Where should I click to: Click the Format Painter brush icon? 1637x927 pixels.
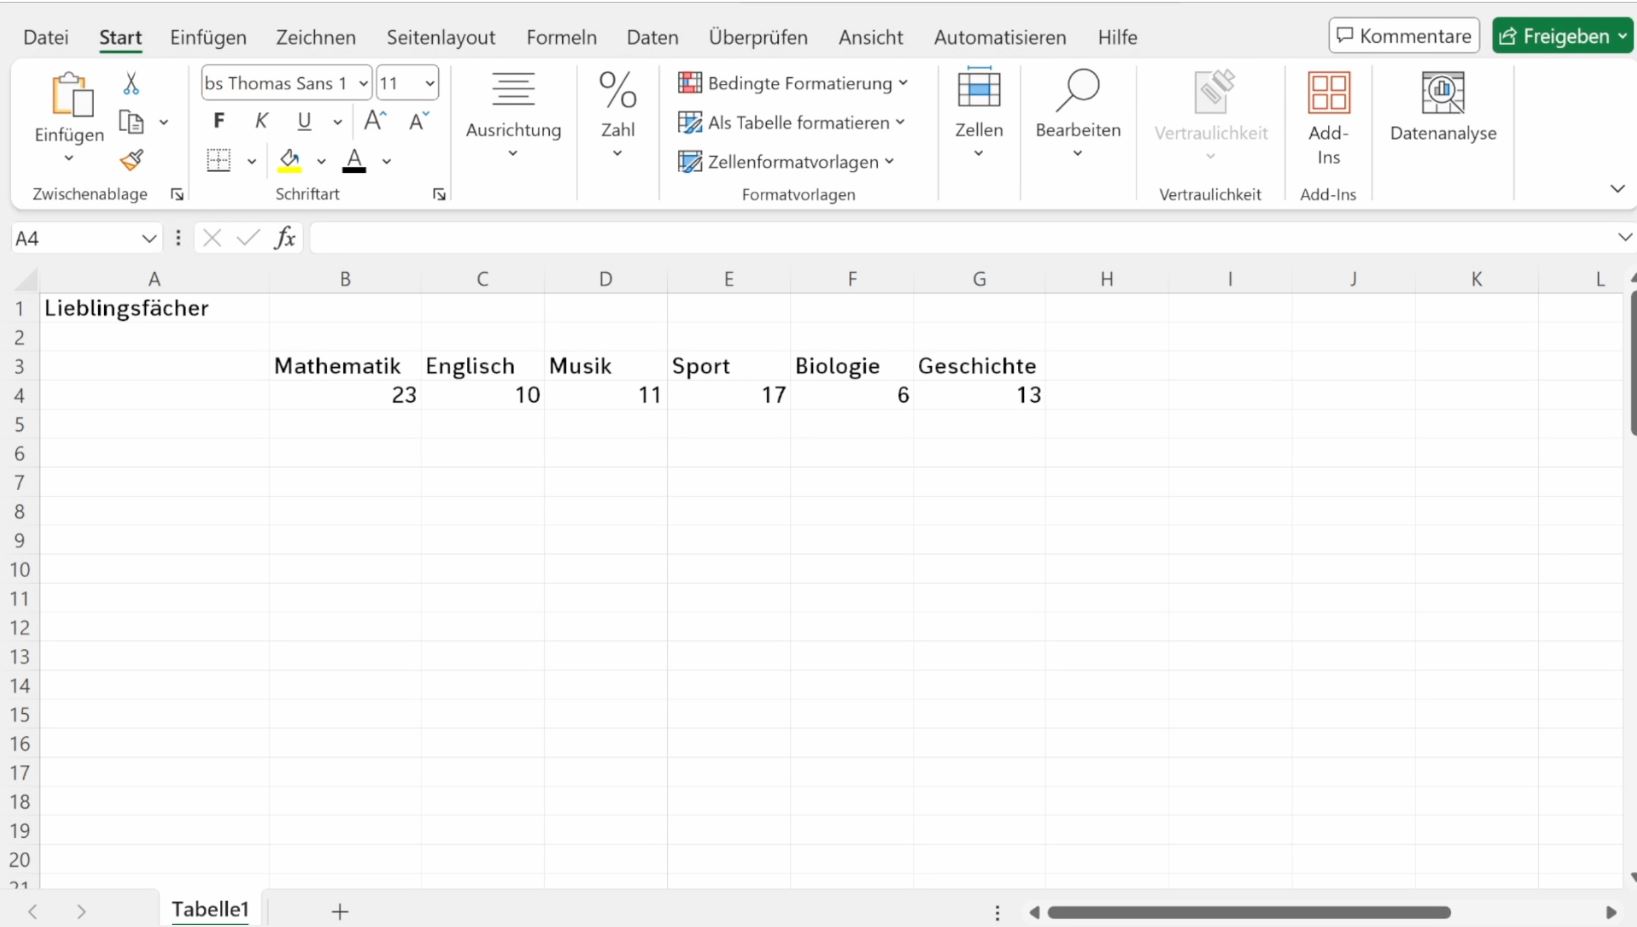click(131, 160)
